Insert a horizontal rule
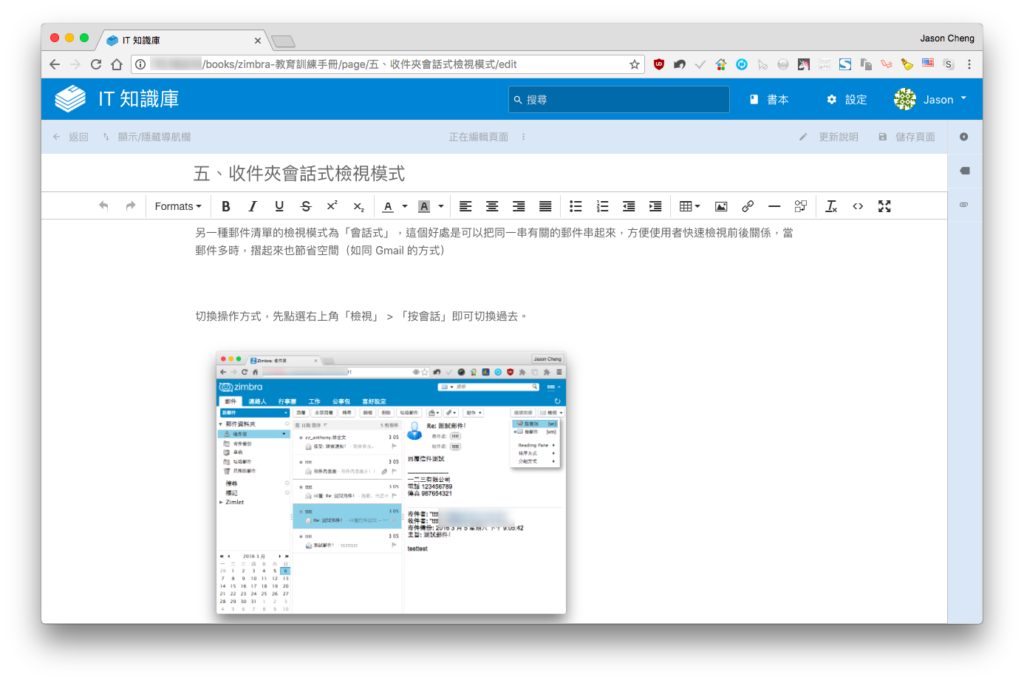The width and height of the screenshot is (1024, 683). coord(774,206)
